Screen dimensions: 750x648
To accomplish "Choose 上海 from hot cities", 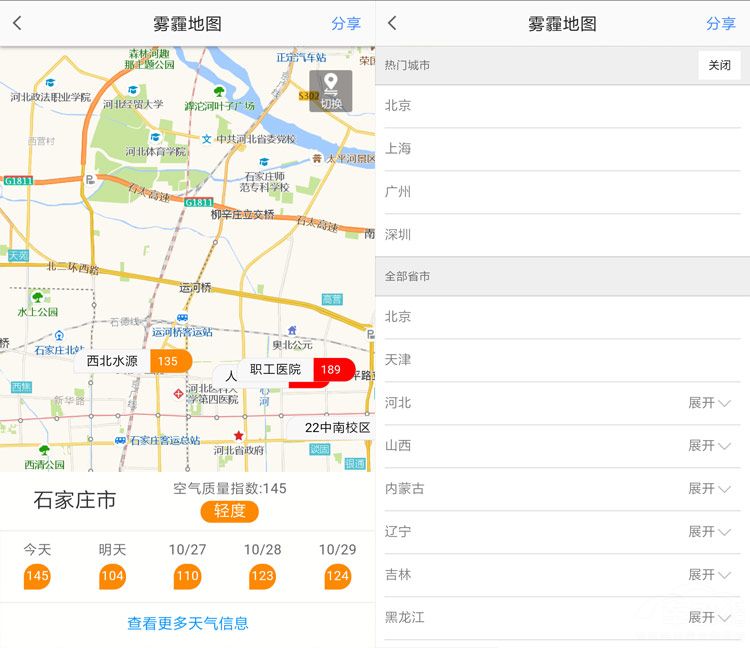I will tap(398, 148).
